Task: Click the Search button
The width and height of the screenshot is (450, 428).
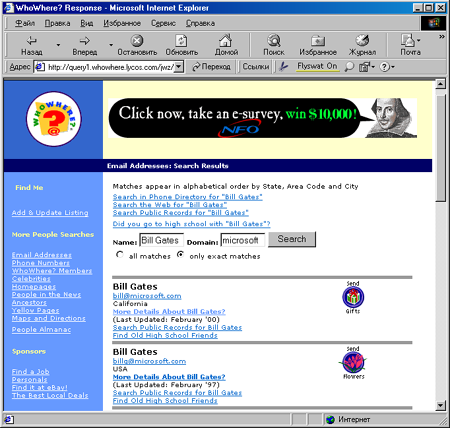Action: (x=292, y=239)
